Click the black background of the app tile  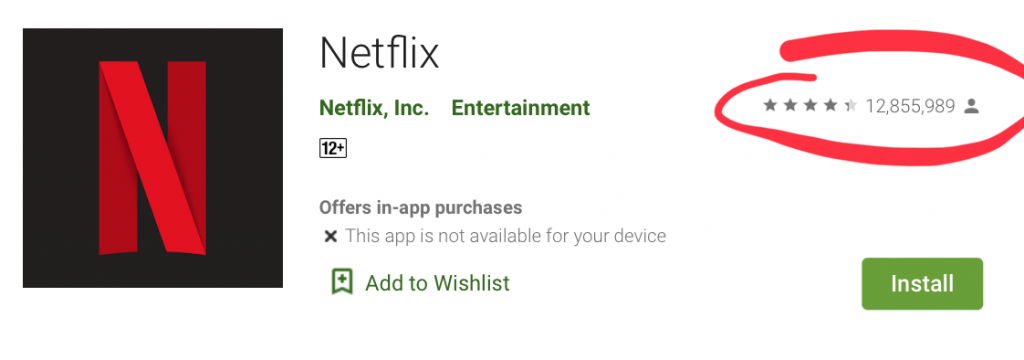click(59, 157)
